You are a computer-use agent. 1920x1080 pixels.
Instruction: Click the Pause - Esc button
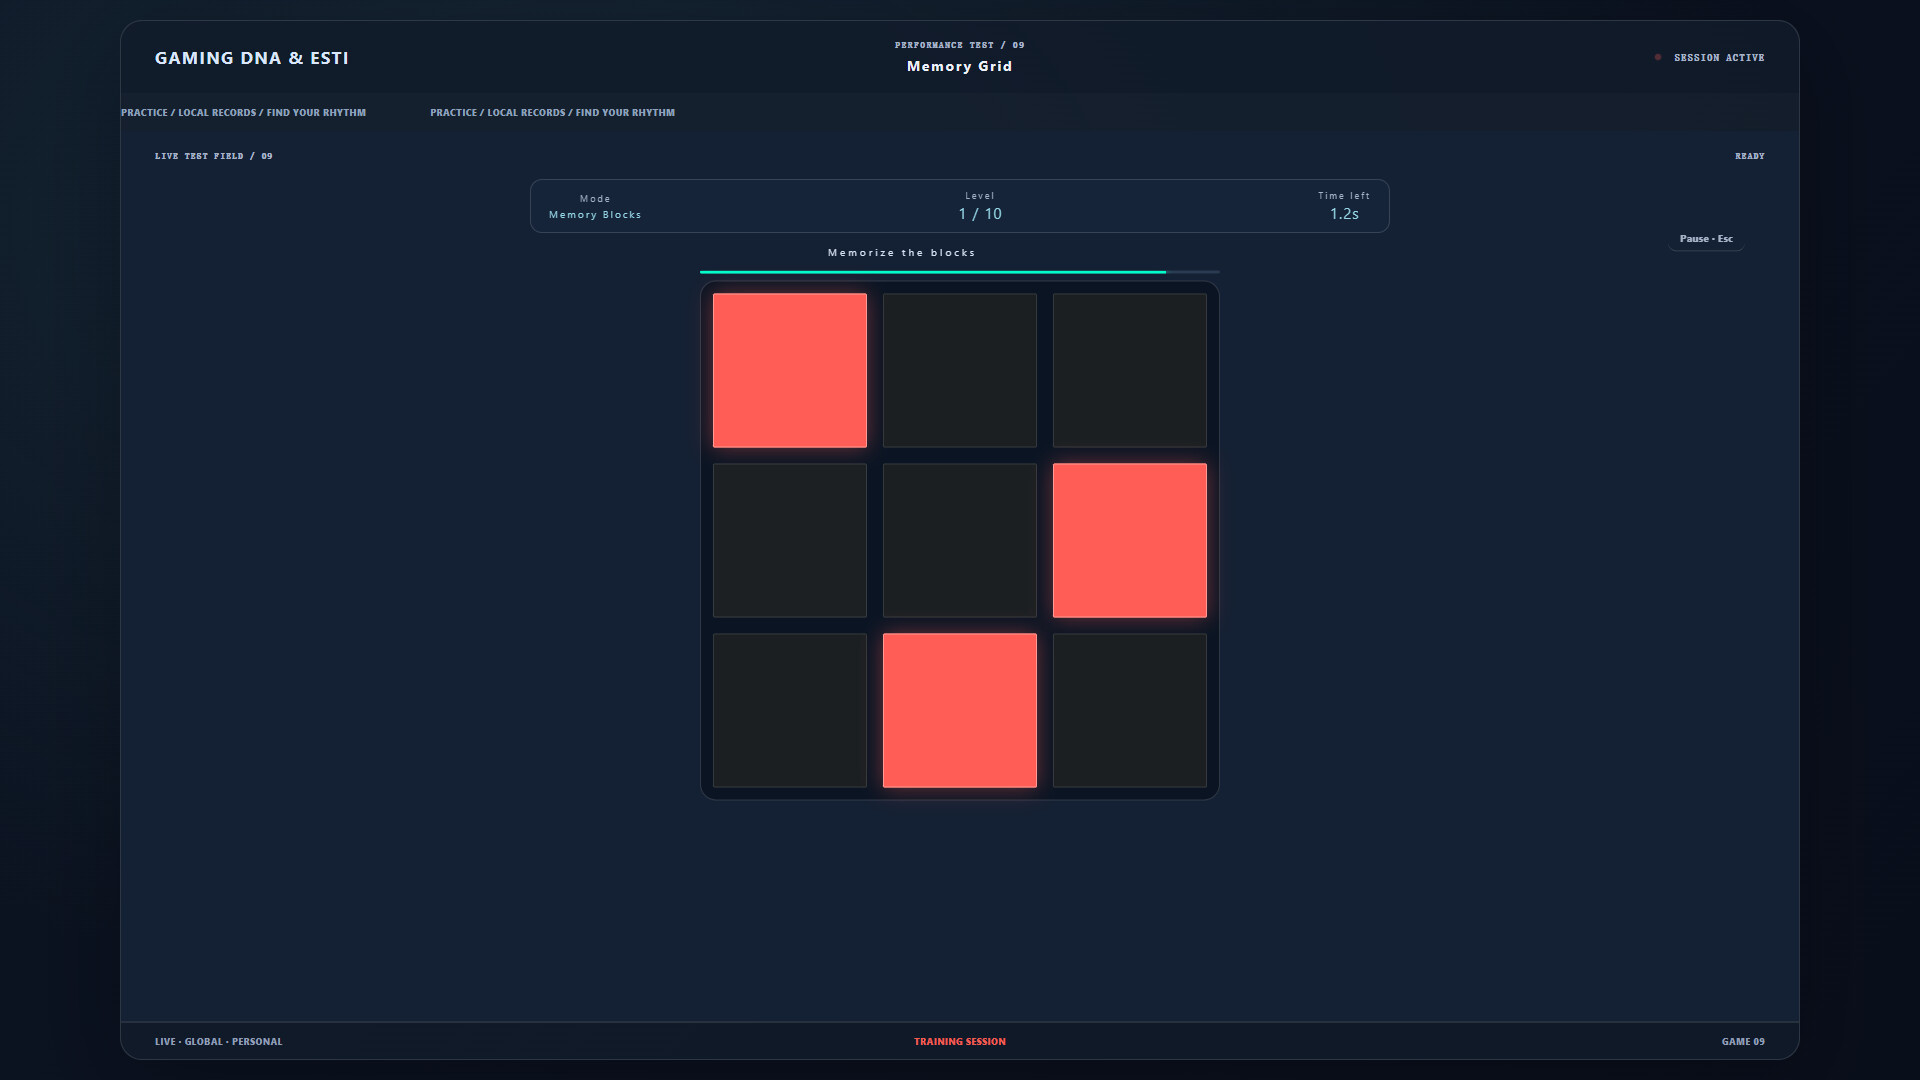(x=1706, y=239)
